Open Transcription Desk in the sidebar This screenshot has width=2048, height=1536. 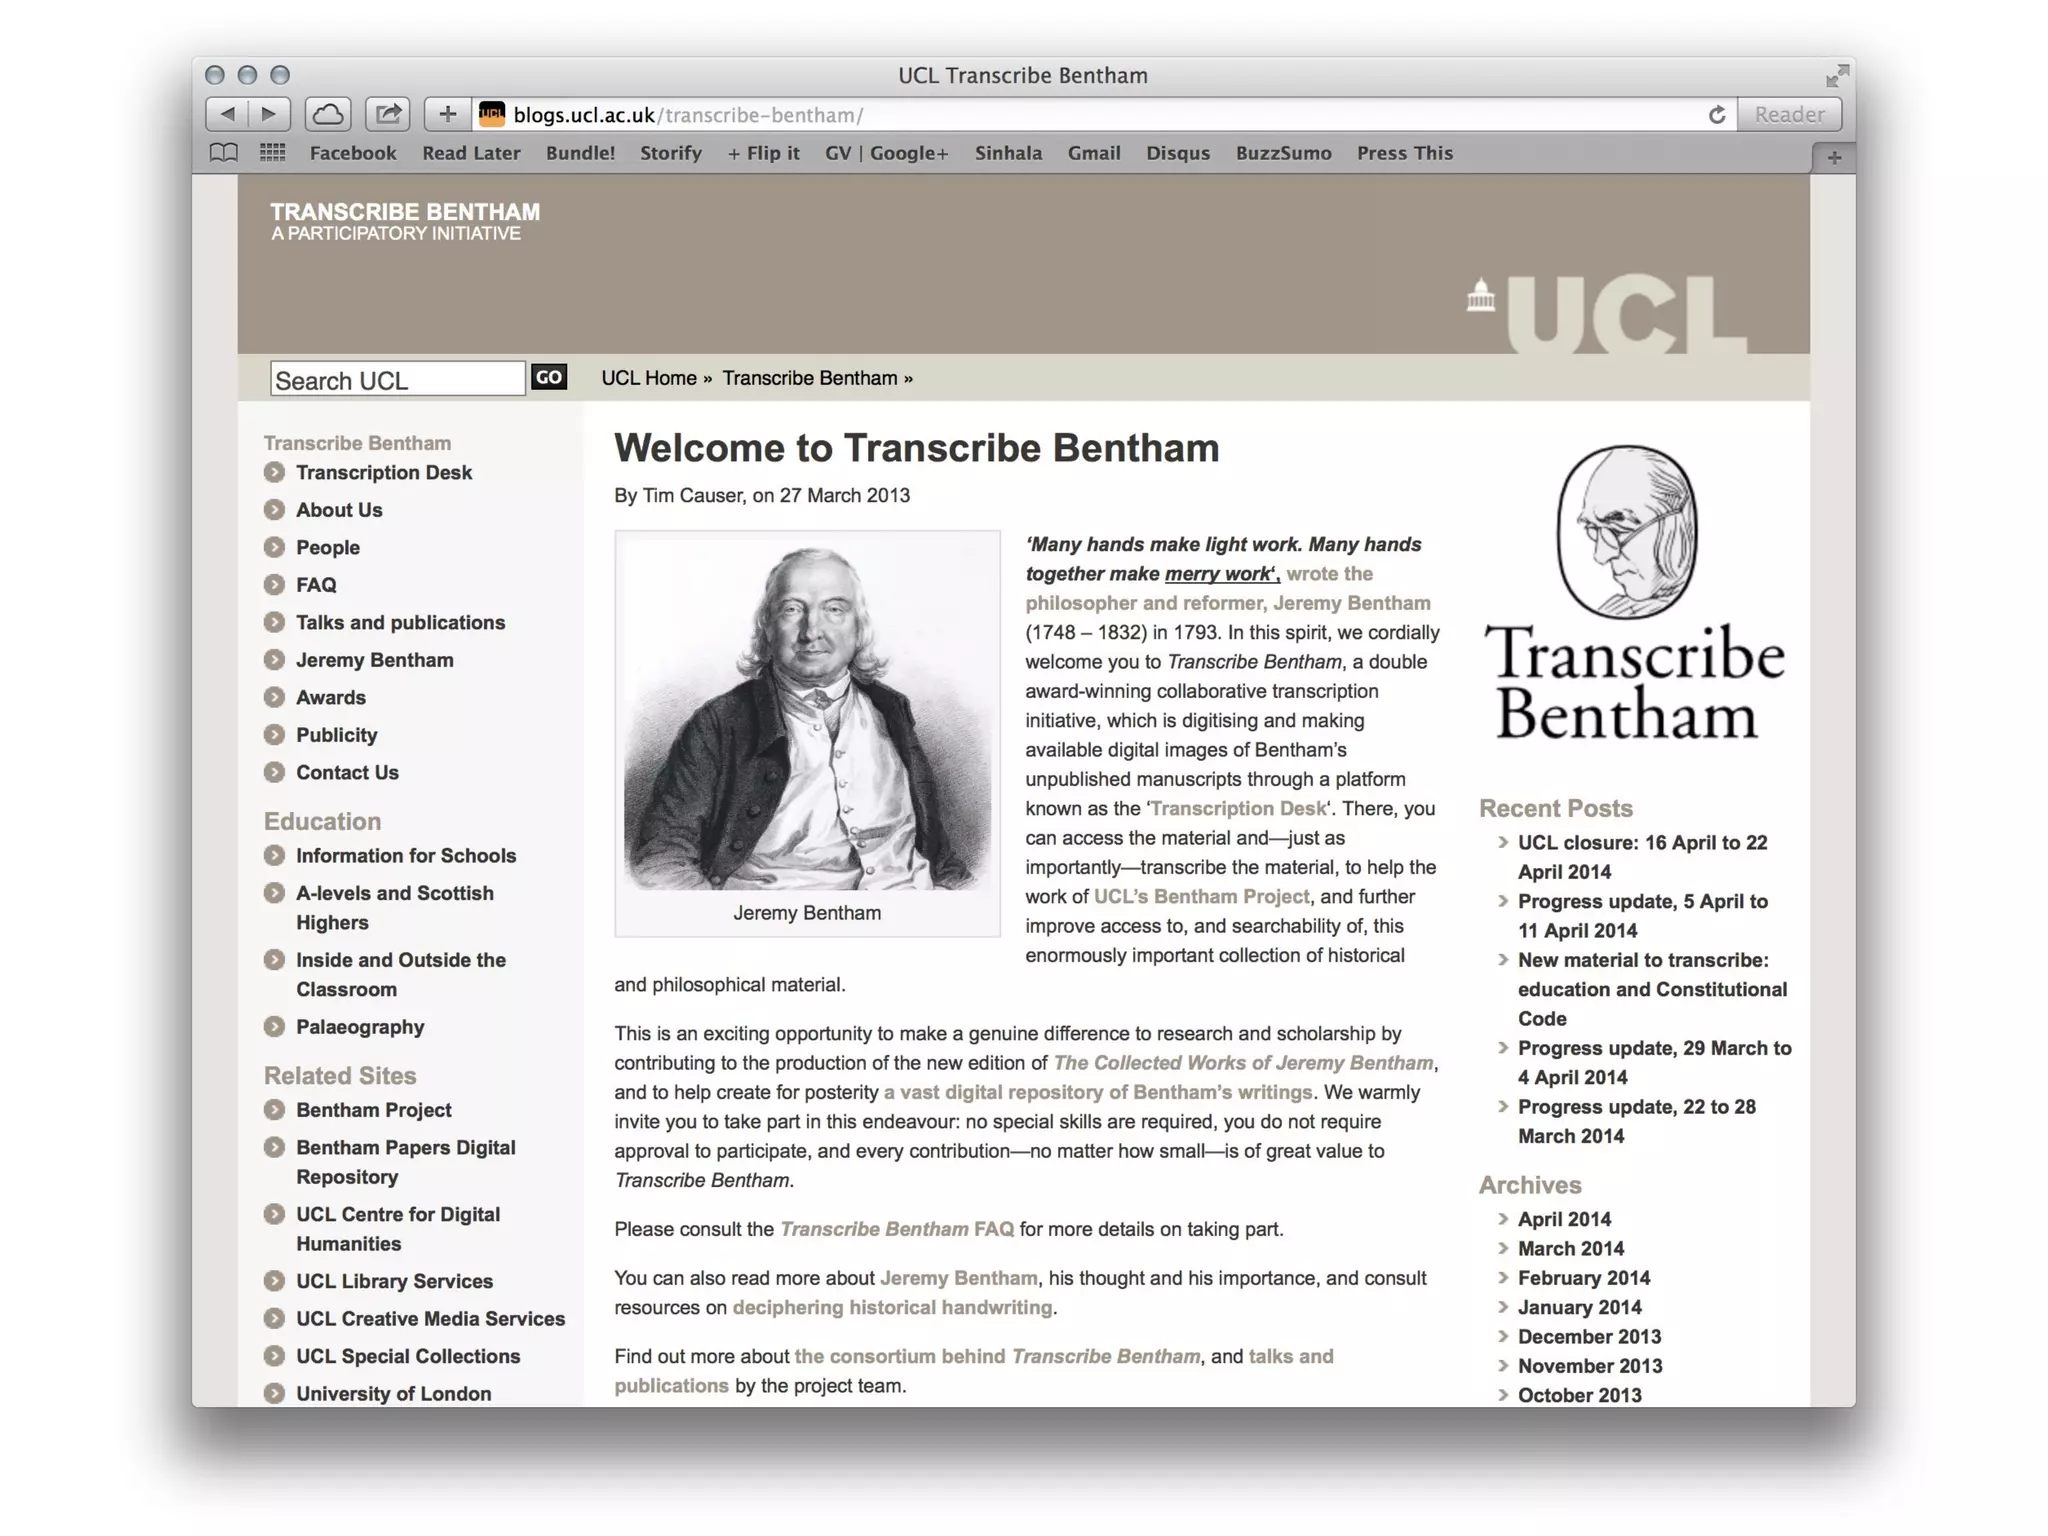click(x=383, y=472)
